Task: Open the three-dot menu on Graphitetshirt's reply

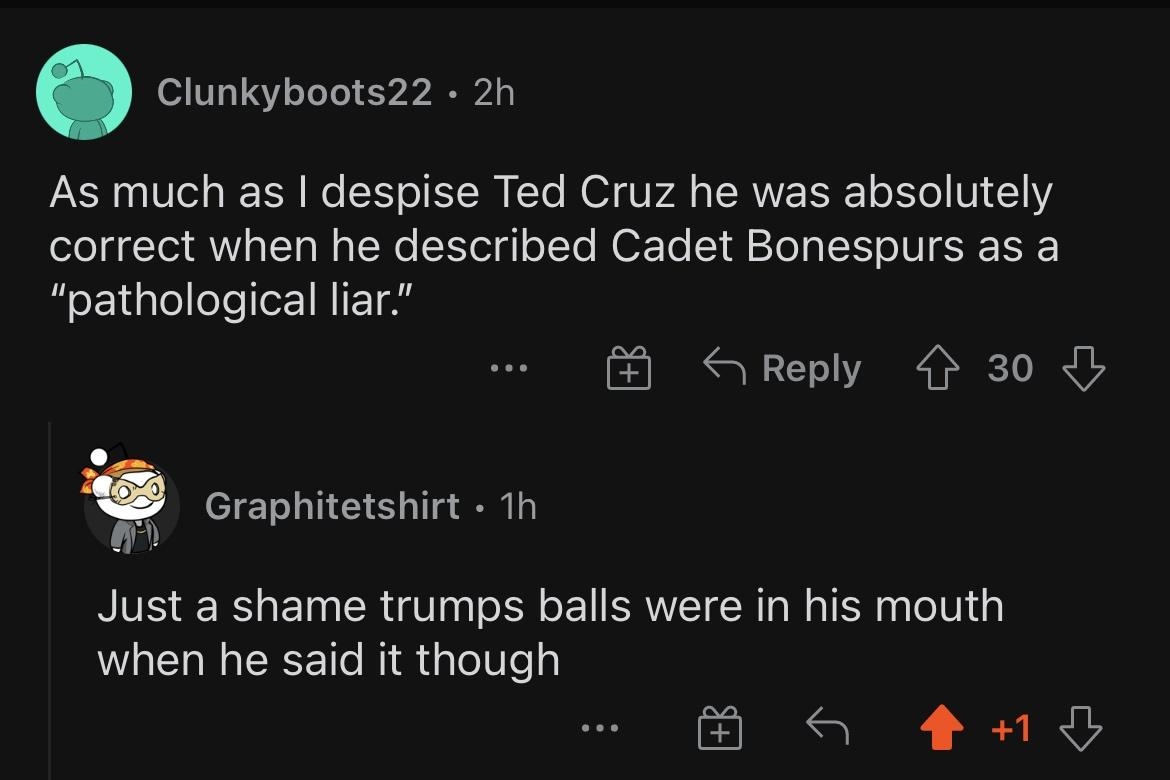Action: [x=600, y=731]
